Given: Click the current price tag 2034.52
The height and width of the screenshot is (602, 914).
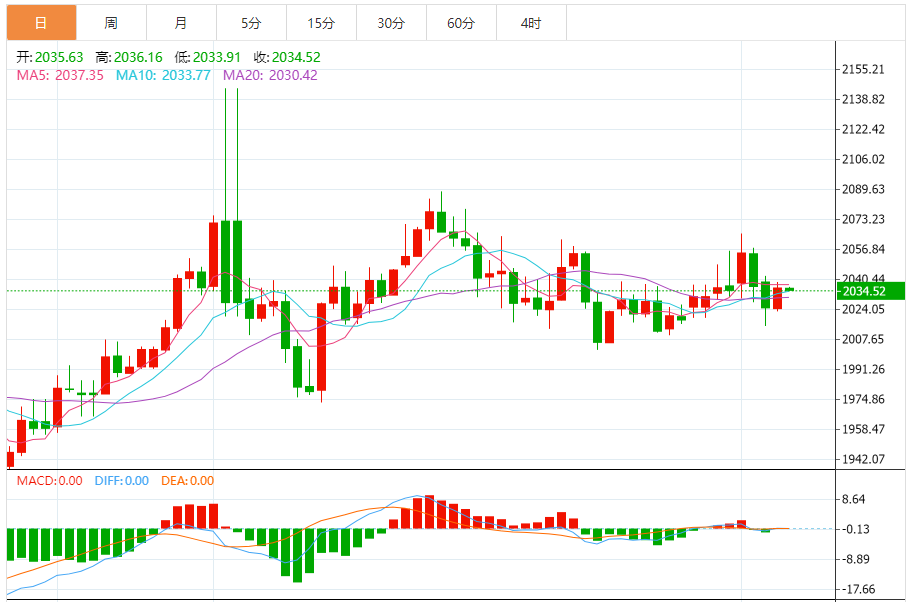Looking at the screenshot, I should pyautogui.click(x=870, y=291).
